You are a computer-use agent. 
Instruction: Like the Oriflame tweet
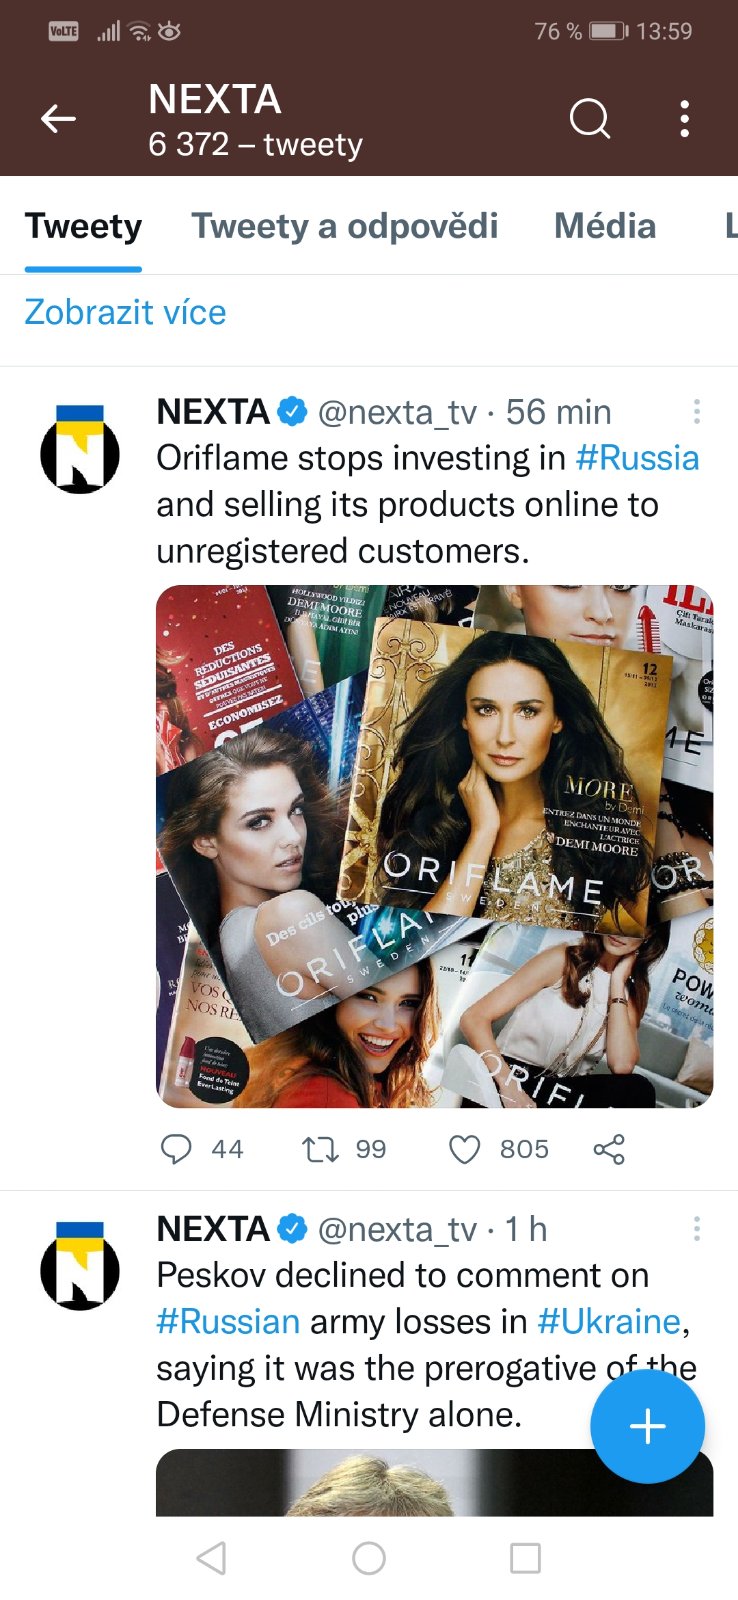pos(464,1149)
